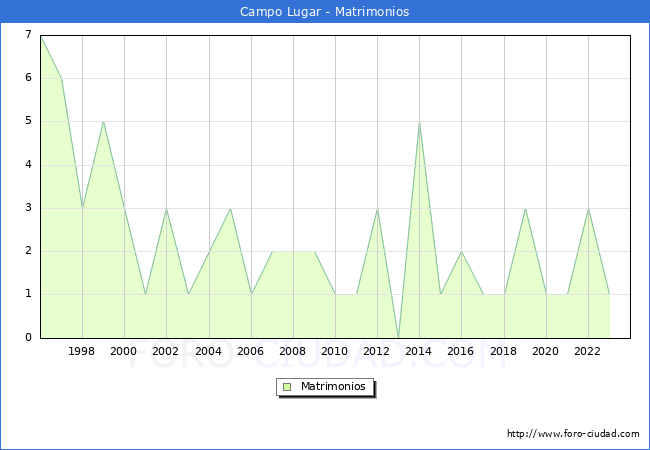This screenshot has width=650, height=450.
Task: Click the 2010 x-axis label
Action: pyautogui.click(x=335, y=351)
